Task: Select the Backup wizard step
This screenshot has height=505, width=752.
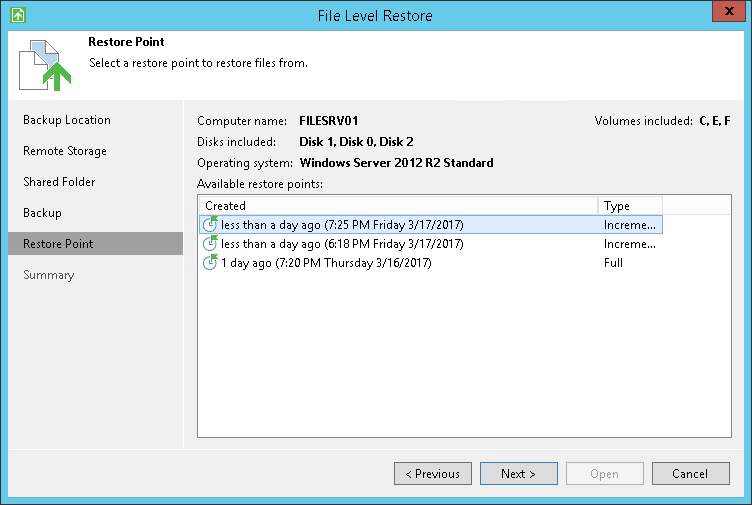Action: pyautogui.click(x=43, y=213)
